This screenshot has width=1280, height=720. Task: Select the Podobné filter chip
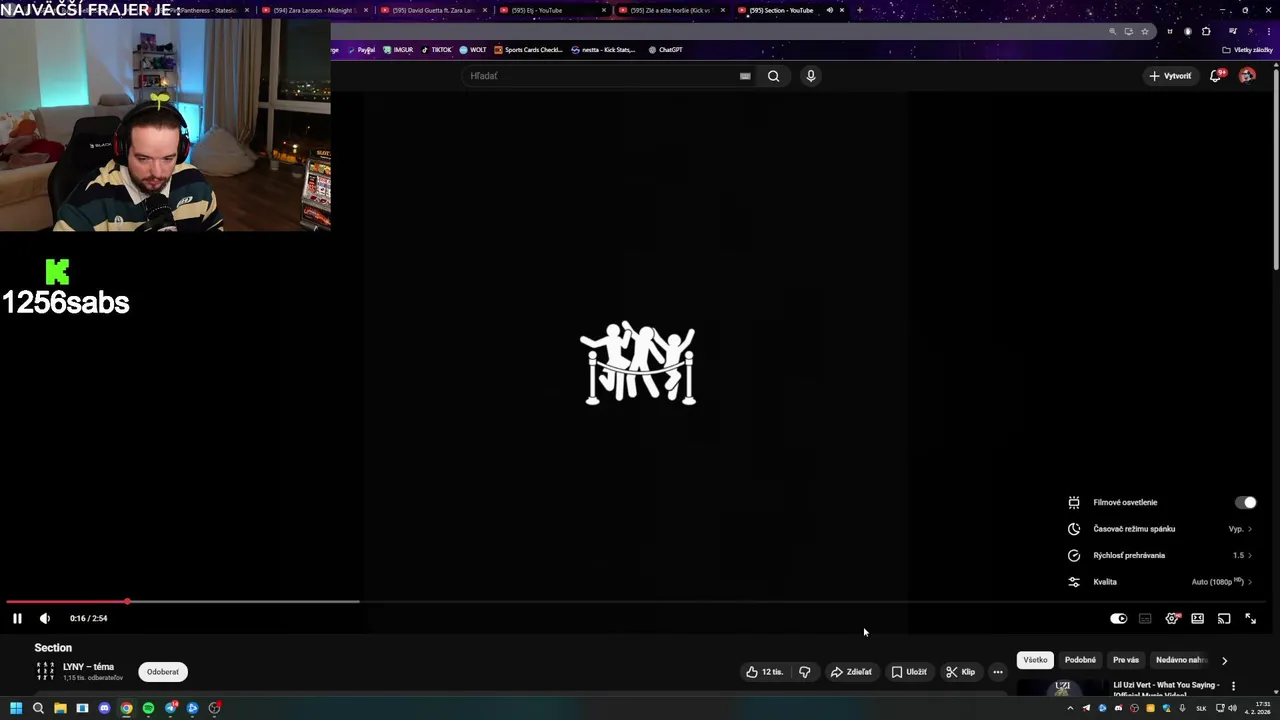point(1080,660)
